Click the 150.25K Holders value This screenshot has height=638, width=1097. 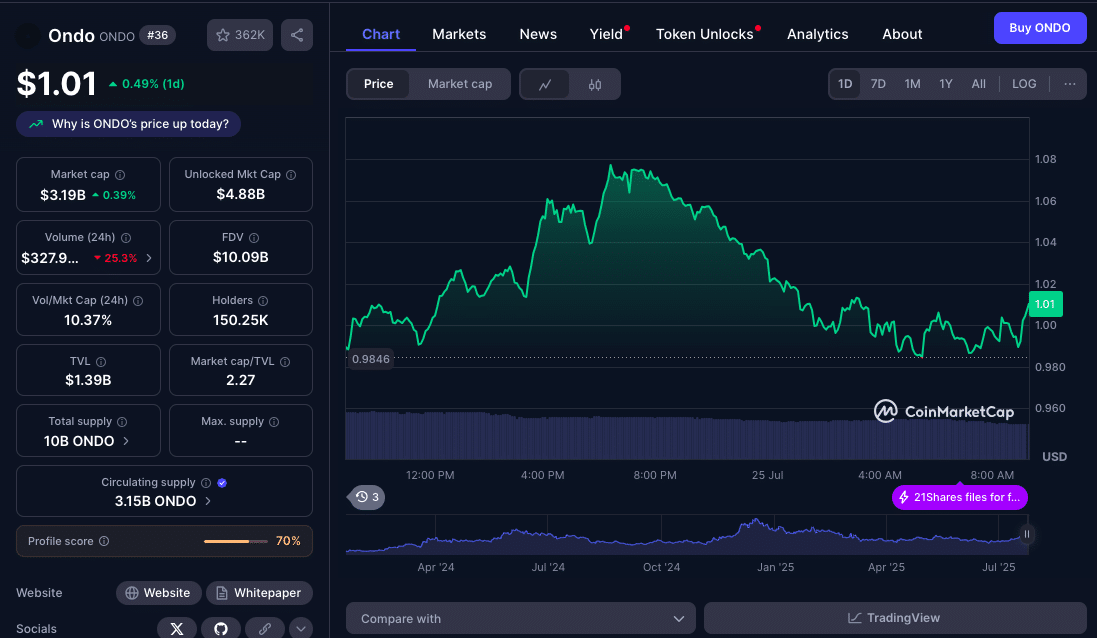[x=241, y=320]
